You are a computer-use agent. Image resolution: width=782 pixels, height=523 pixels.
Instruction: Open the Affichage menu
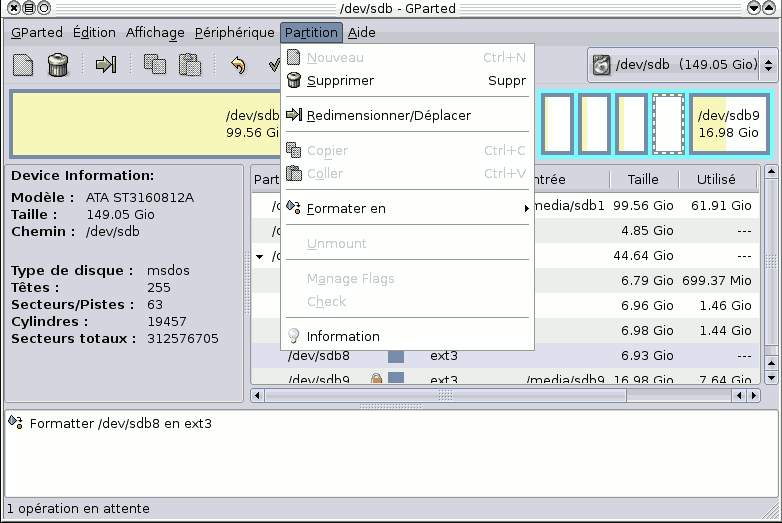[155, 32]
